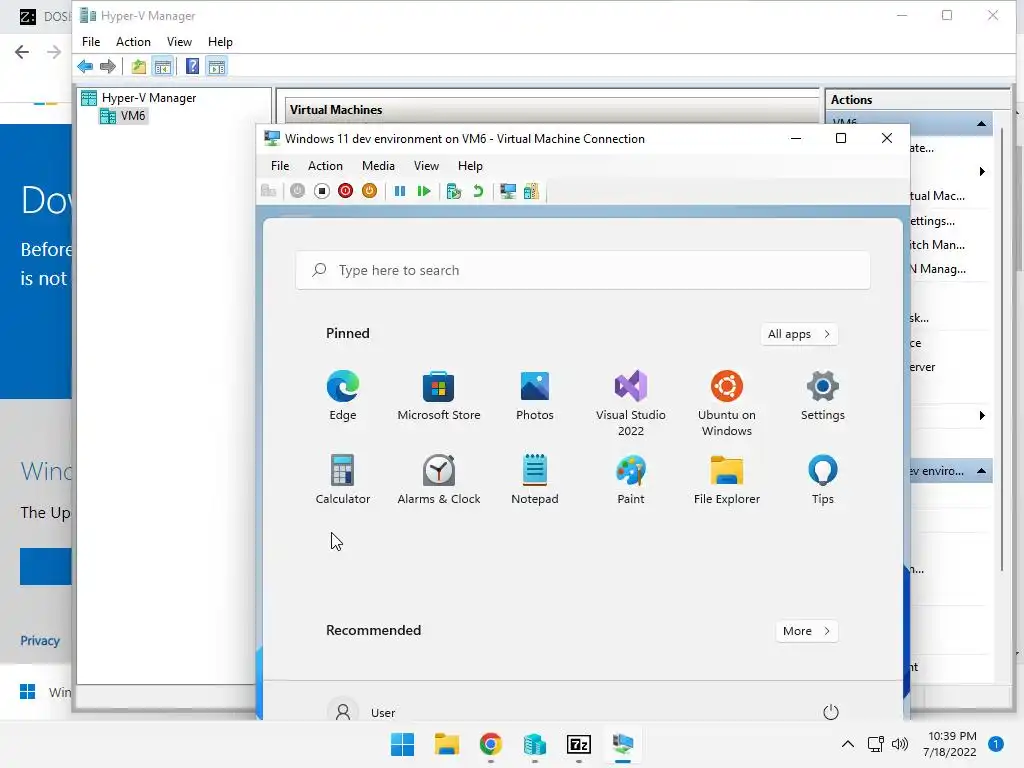
Task: Pause the virtual machine
Action: pos(400,191)
